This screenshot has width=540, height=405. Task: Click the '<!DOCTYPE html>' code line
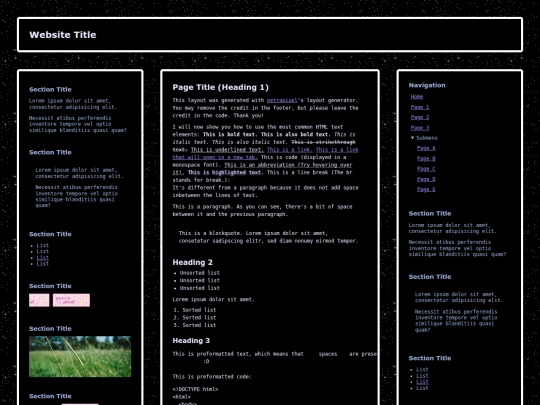tap(195, 389)
